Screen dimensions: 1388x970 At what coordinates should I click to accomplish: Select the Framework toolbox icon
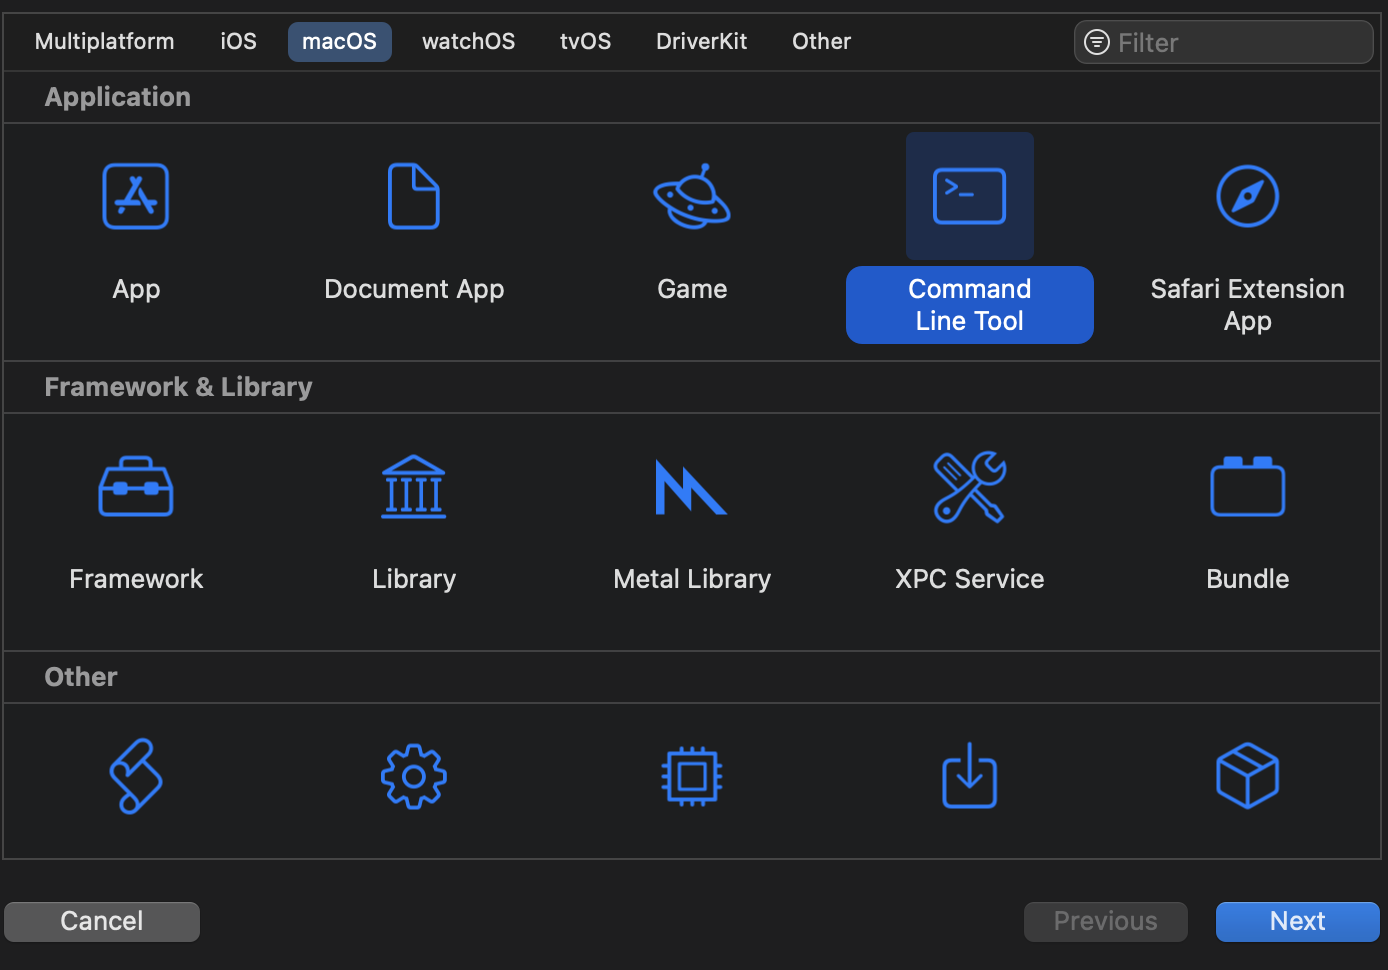coord(136,487)
